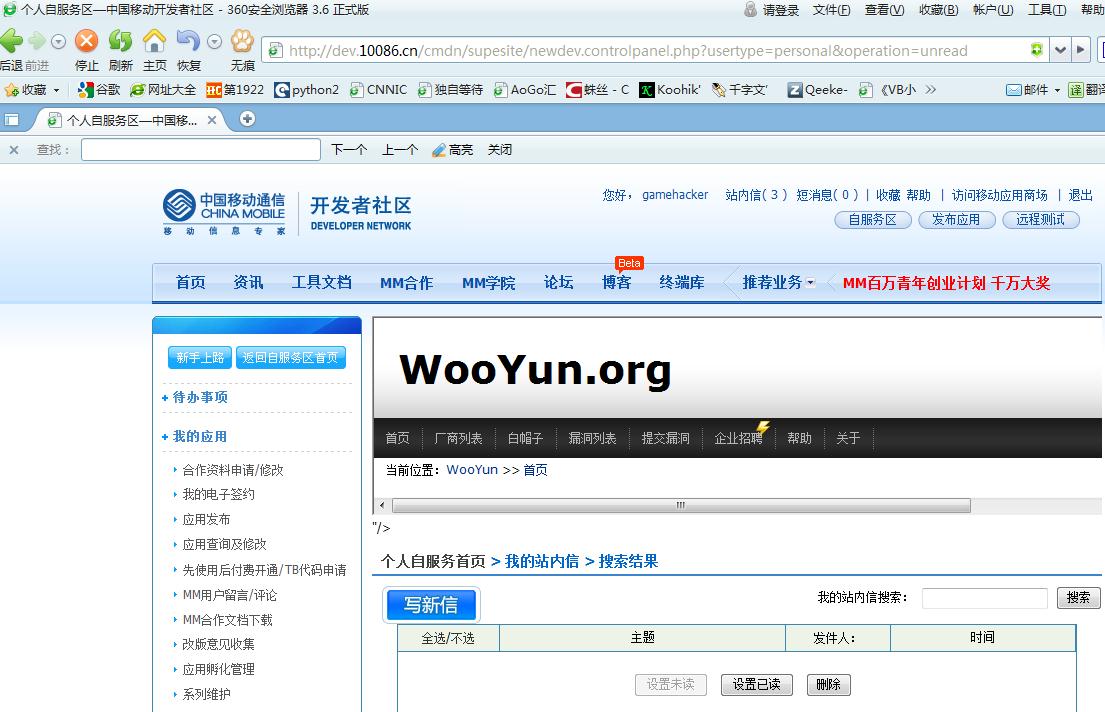Viewport: 1105px width, 712px height.
Task: Focus the 我的站内信搜索 input field
Action: [984, 598]
